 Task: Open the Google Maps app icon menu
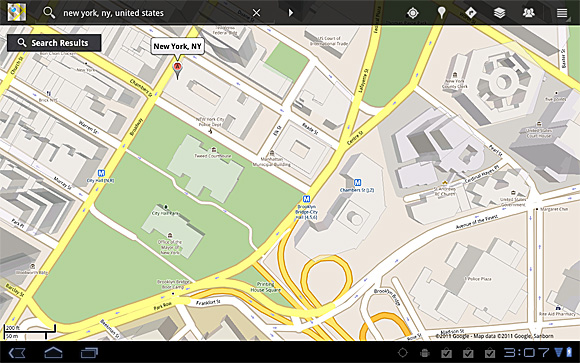pyautogui.click(x=17, y=12)
